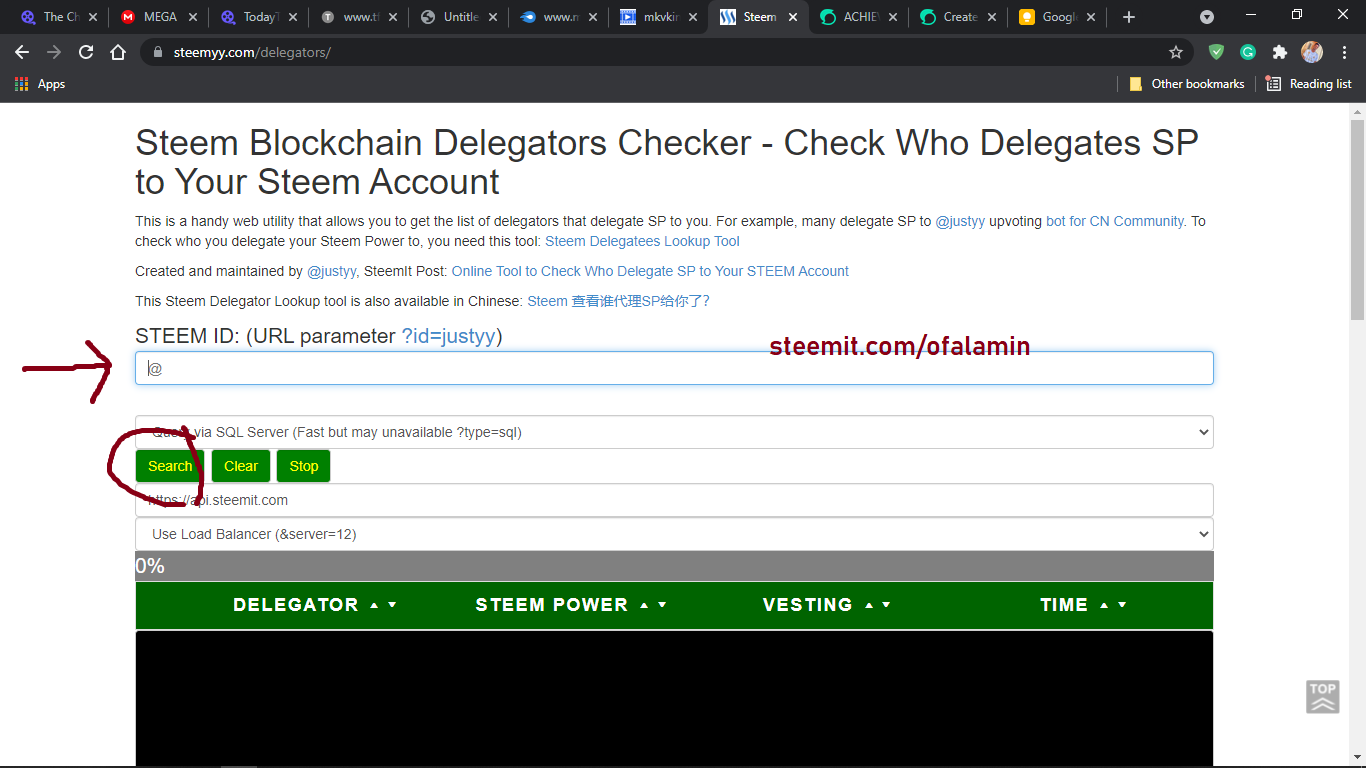The height and width of the screenshot is (768, 1366).
Task: Sort VESTING column ascending
Action: [868, 605]
